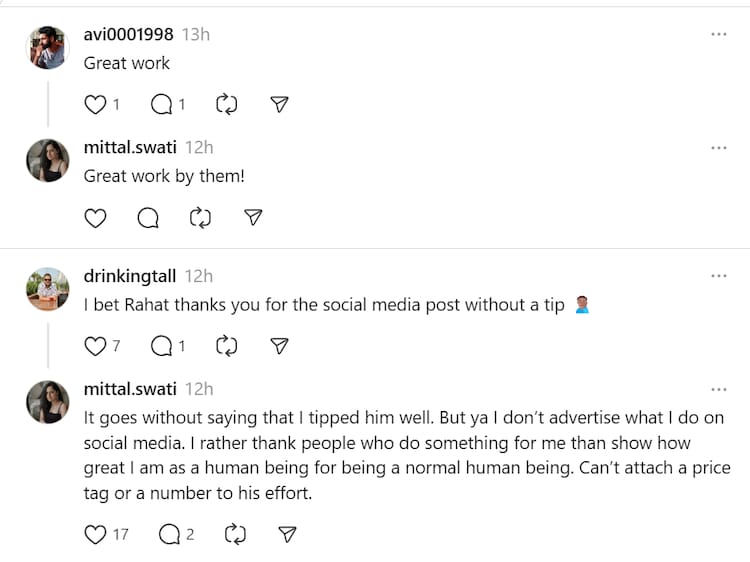The height and width of the screenshot is (562, 750).
Task: Like mittal.swati's reply about tipping
Action: [x=95, y=534]
